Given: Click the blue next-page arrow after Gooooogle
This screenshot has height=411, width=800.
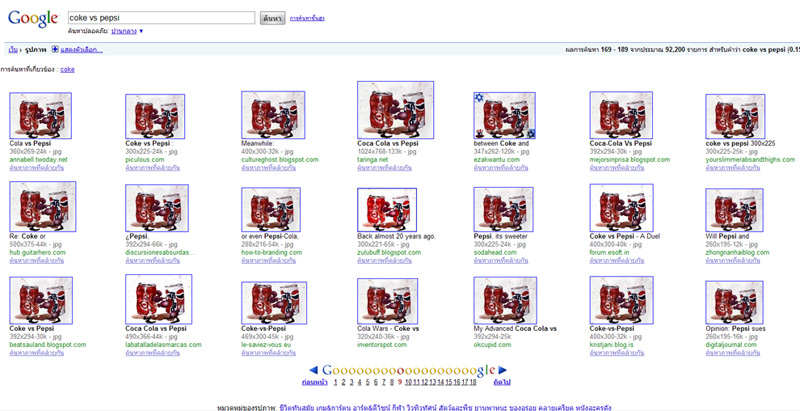Looking at the screenshot, I should coord(503,370).
